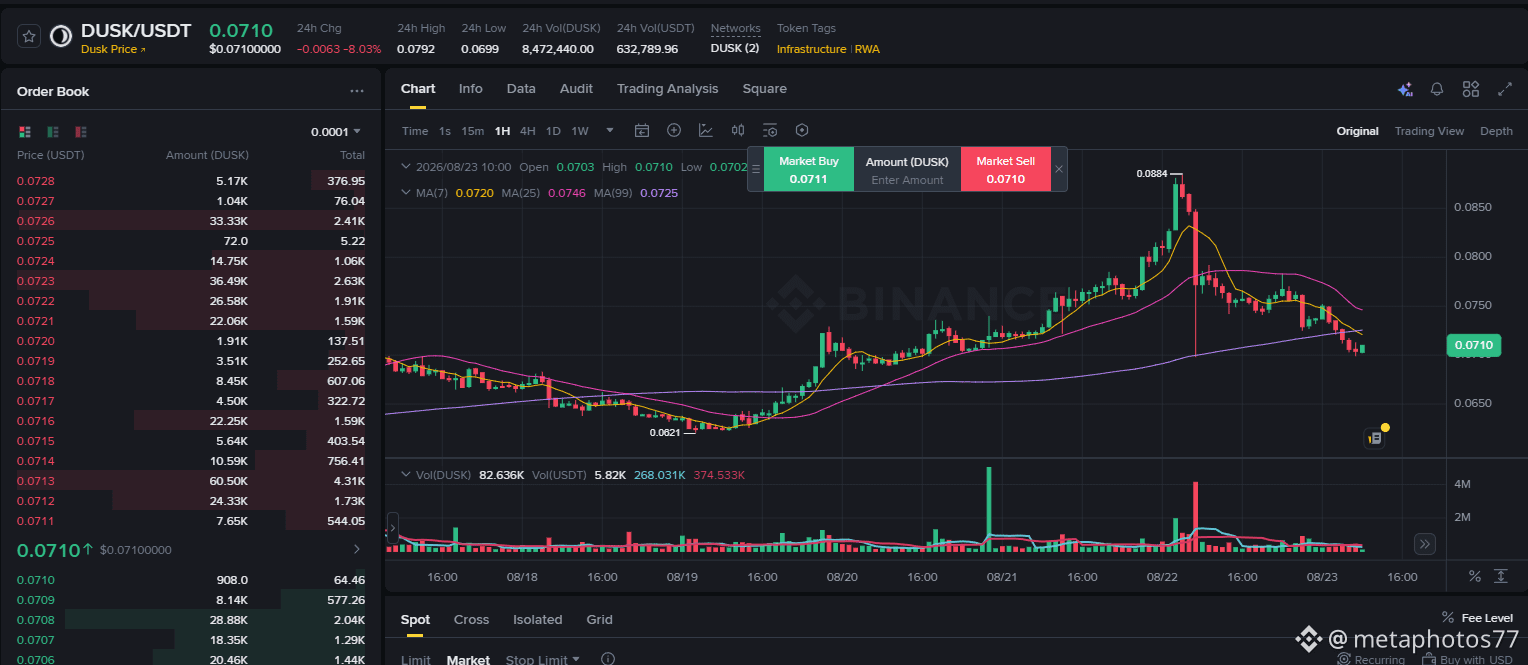Viewport: 1528px width, 665px height.
Task: Click the Infrastructure token tag
Action: tap(811, 49)
